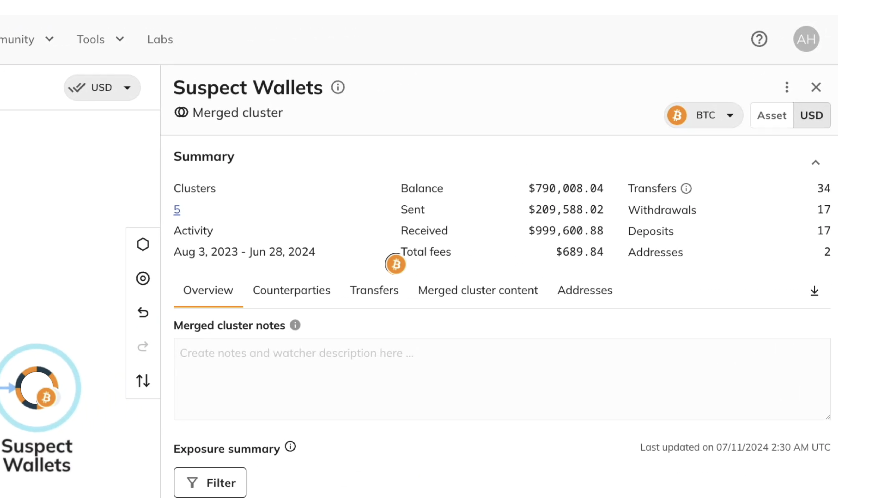Click the up-down sort arrows icon
The image size is (884, 498).
tap(143, 380)
